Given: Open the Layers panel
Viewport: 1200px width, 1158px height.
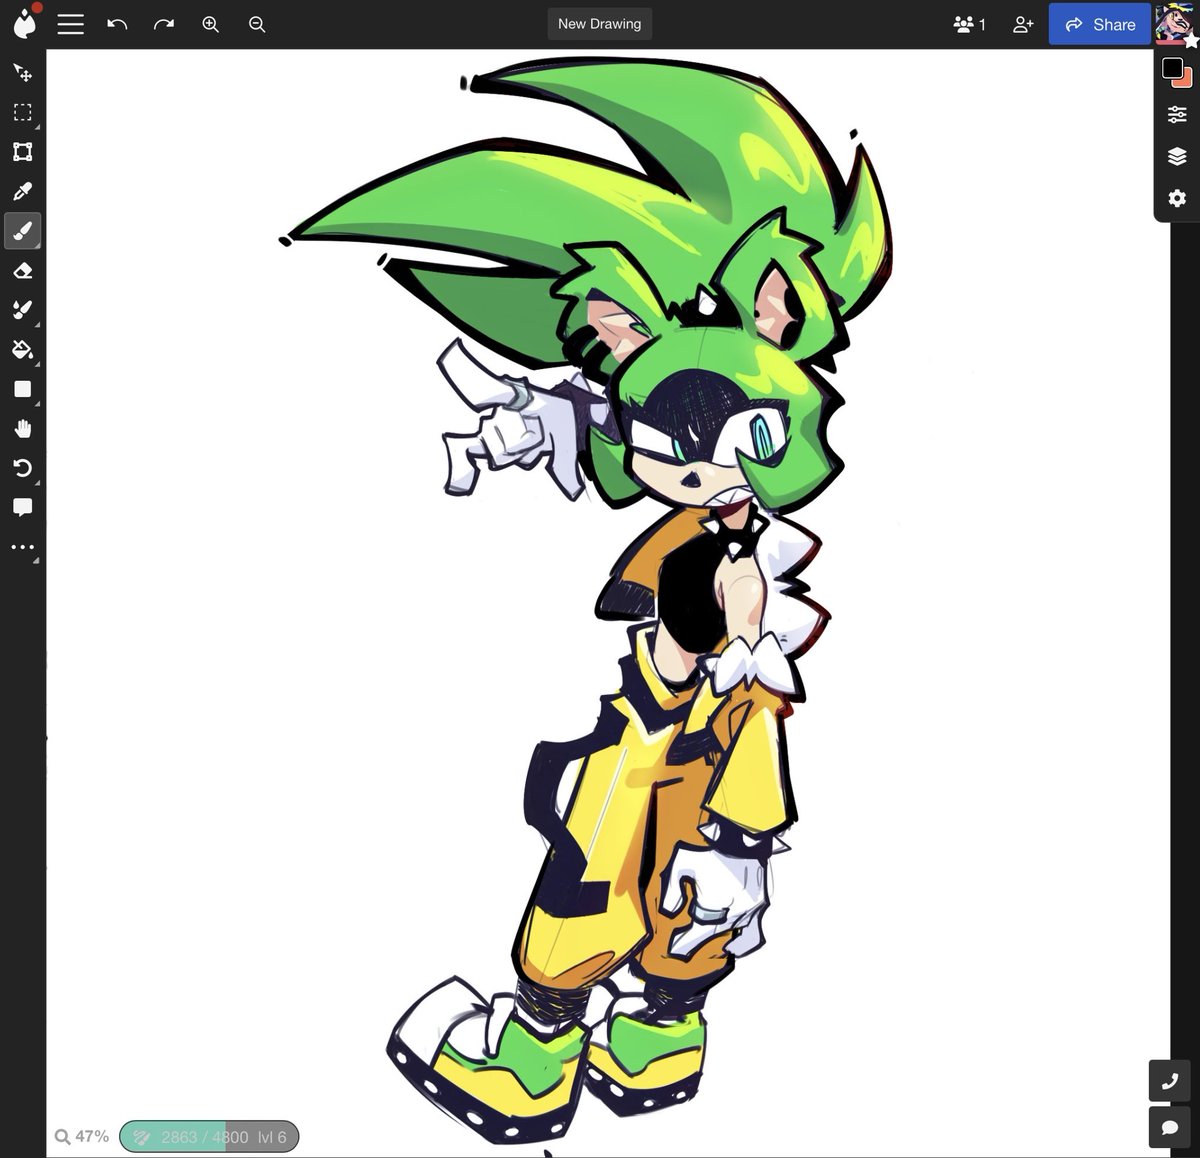Looking at the screenshot, I should pos(1177,156).
